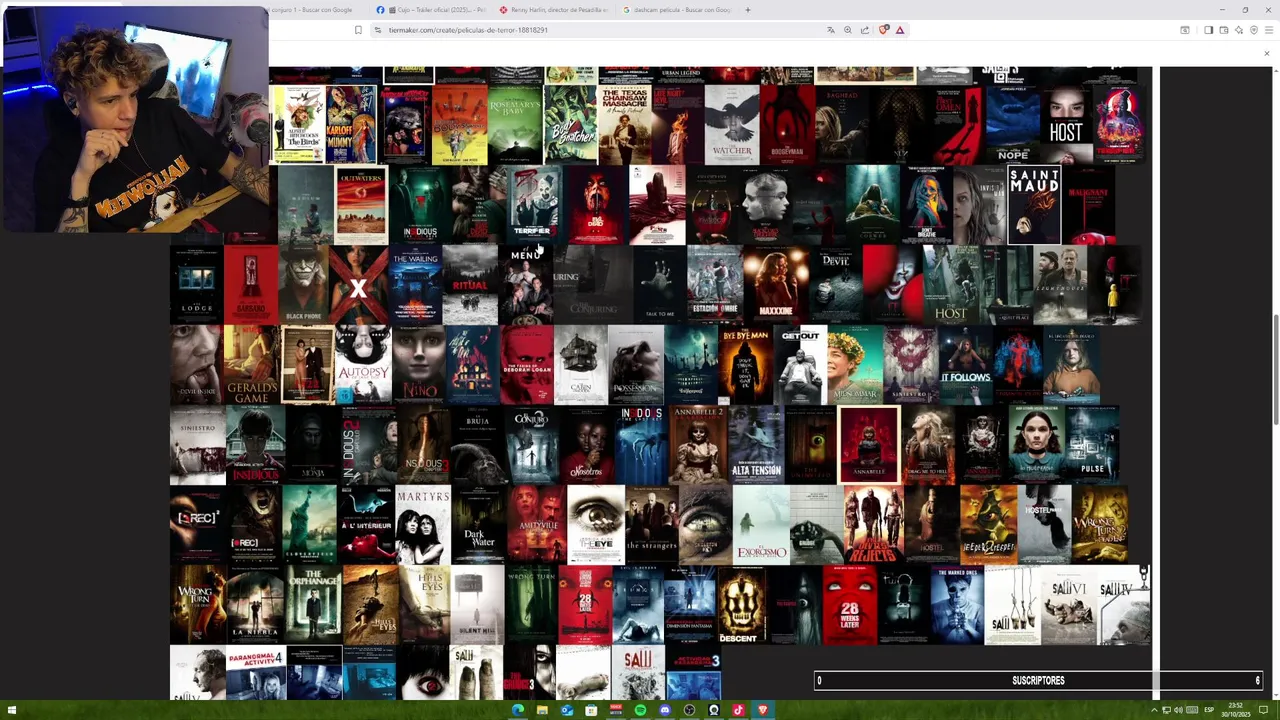The width and height of the screenshot is (1280, 720).
Task: Open the Brave Rewards triangle icon
Action: coord(899,30)
